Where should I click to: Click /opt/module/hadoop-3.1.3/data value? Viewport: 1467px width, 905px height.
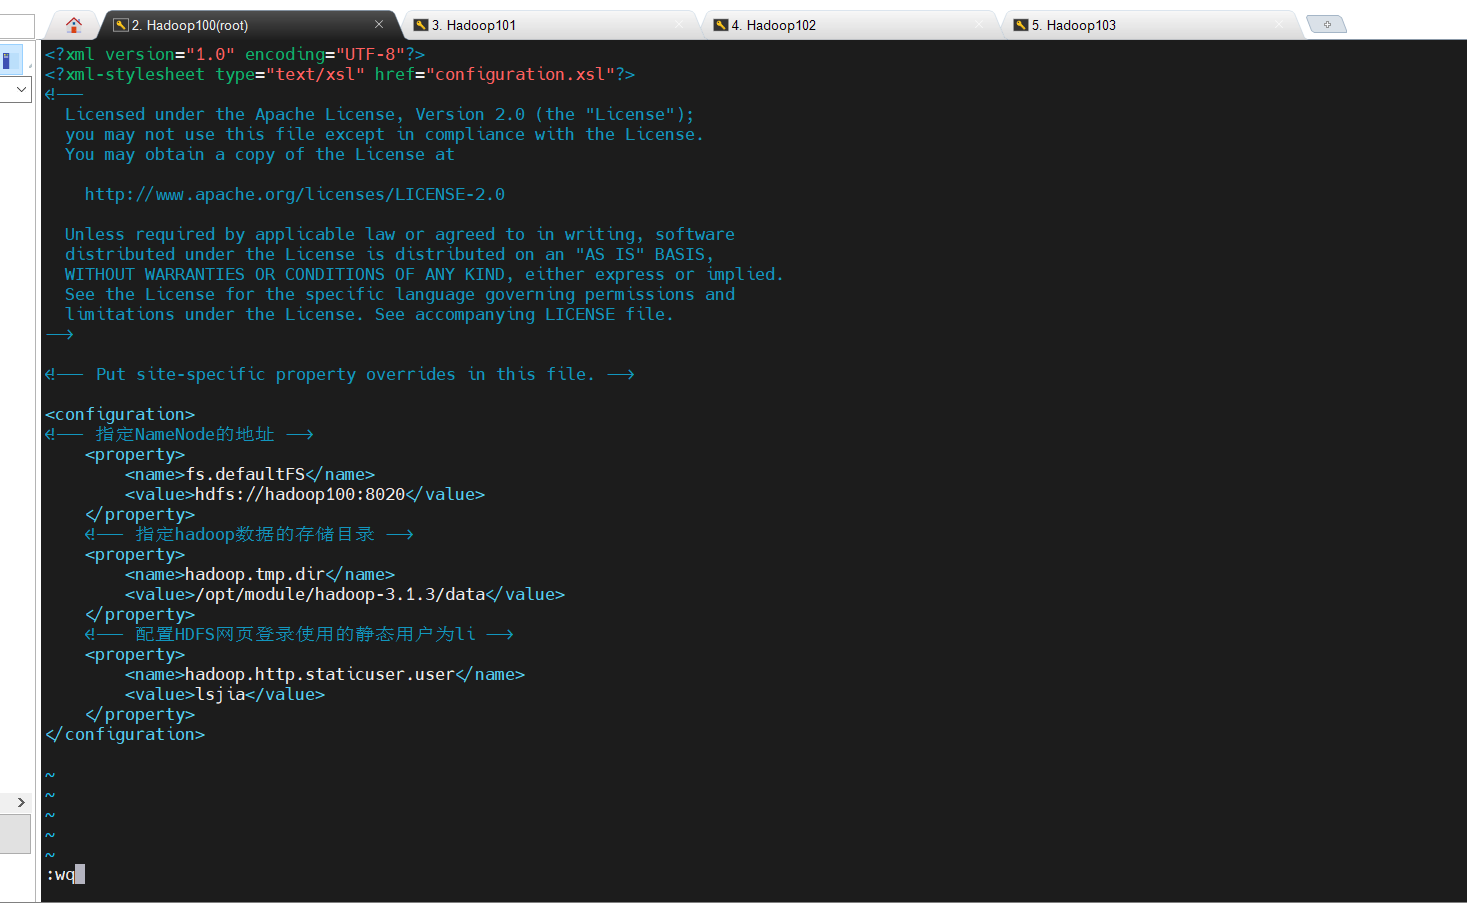(340, 594)
